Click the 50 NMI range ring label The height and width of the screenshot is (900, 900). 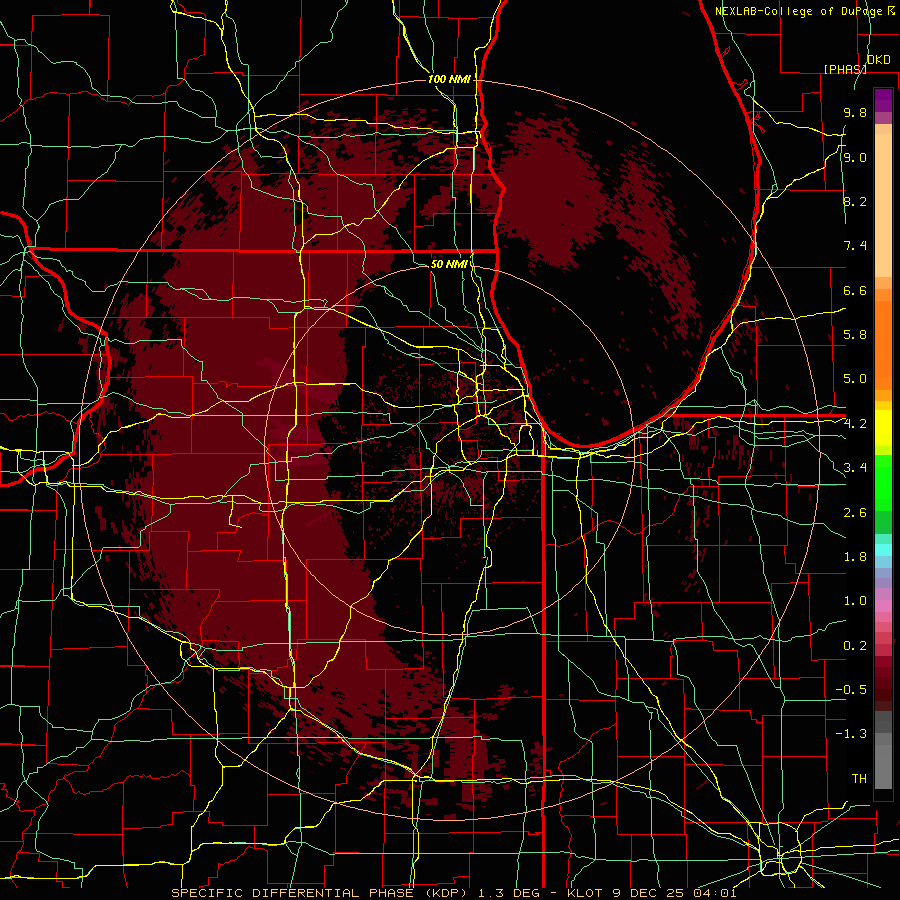449,264
